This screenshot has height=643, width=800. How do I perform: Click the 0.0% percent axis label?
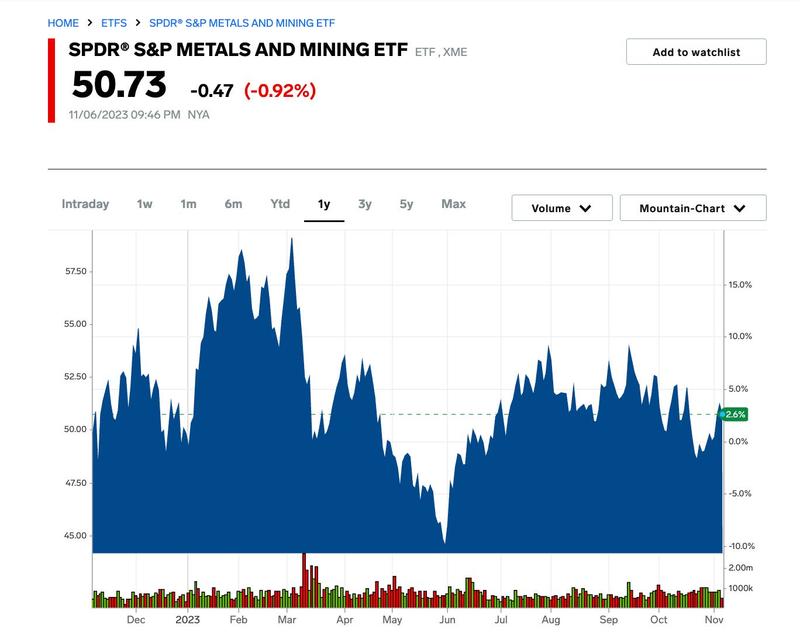[x=738, y=441]
